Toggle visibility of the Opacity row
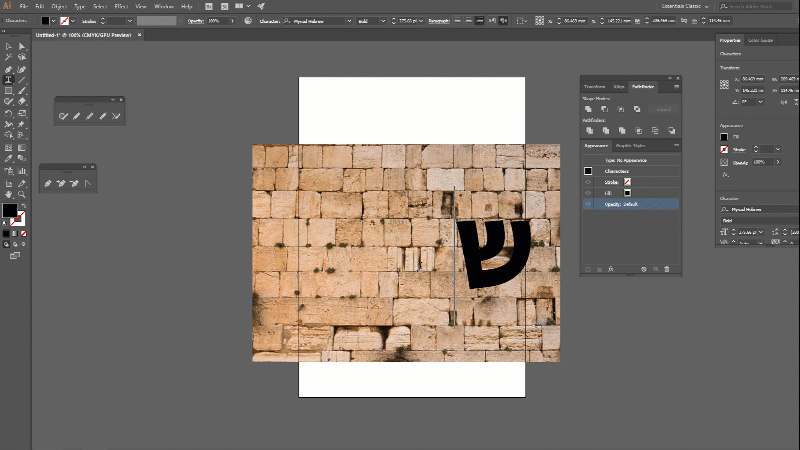Viewport: 800px width, 450px height. point(588,203)
